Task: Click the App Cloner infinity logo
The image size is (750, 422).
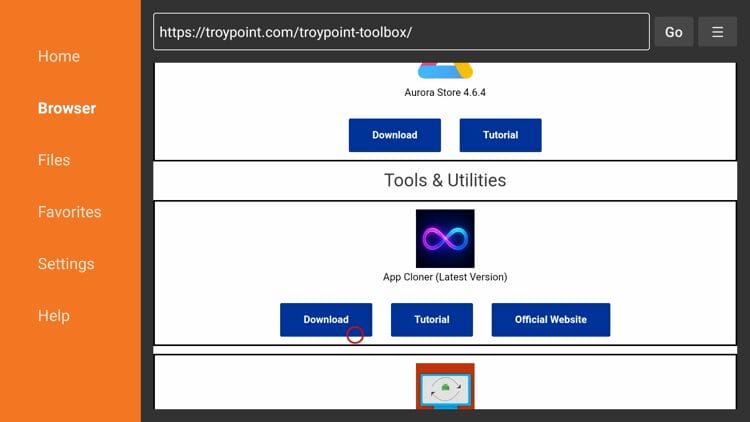Action: 445,238
